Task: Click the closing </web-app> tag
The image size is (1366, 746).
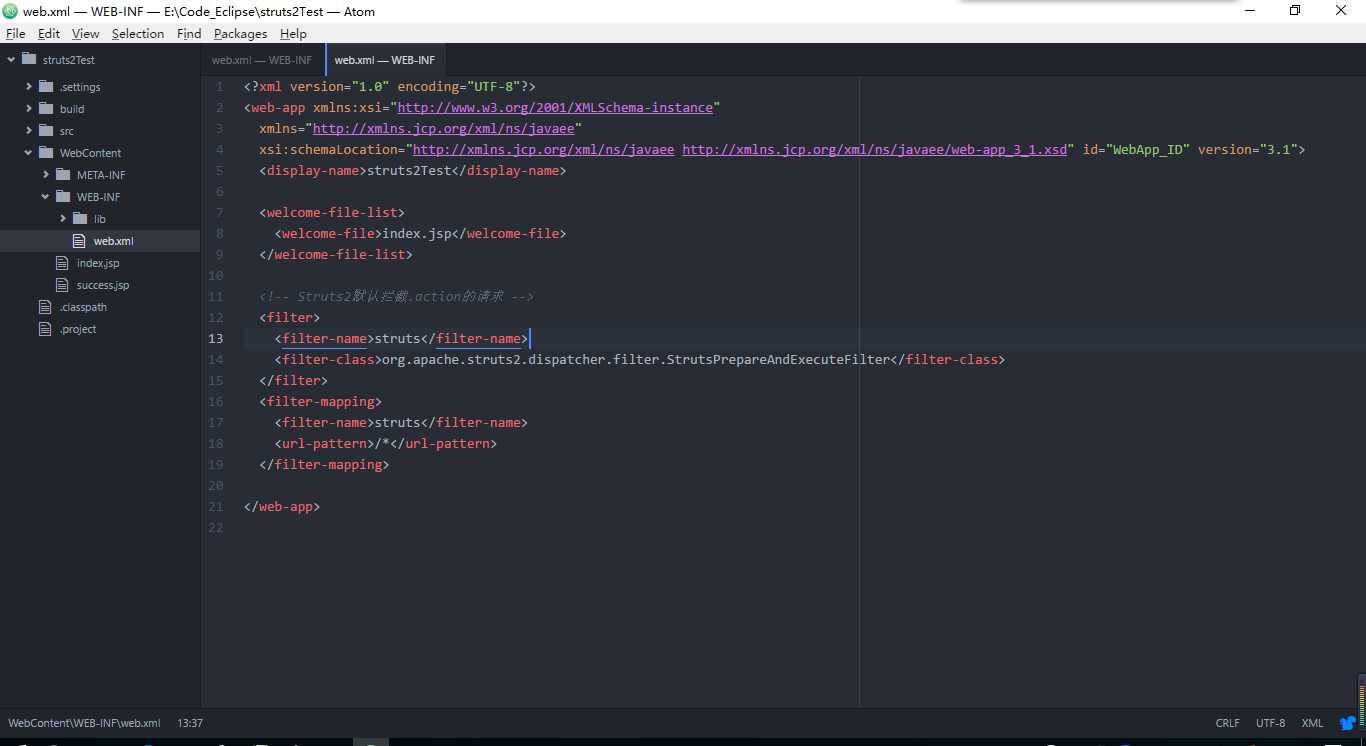Action: 282,506
